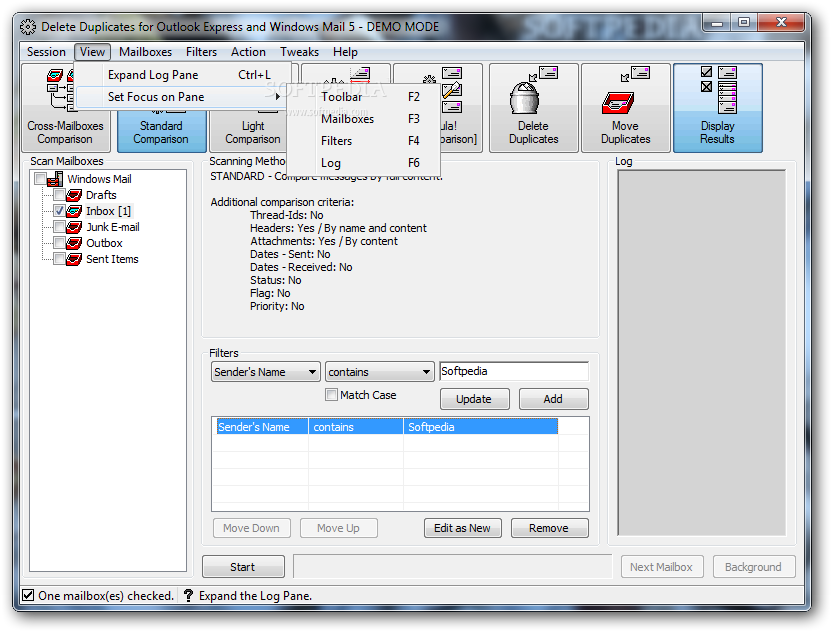Open the Help menu
Image resolution: width=832 pixels, height=632 pixels.
(345, 52)
